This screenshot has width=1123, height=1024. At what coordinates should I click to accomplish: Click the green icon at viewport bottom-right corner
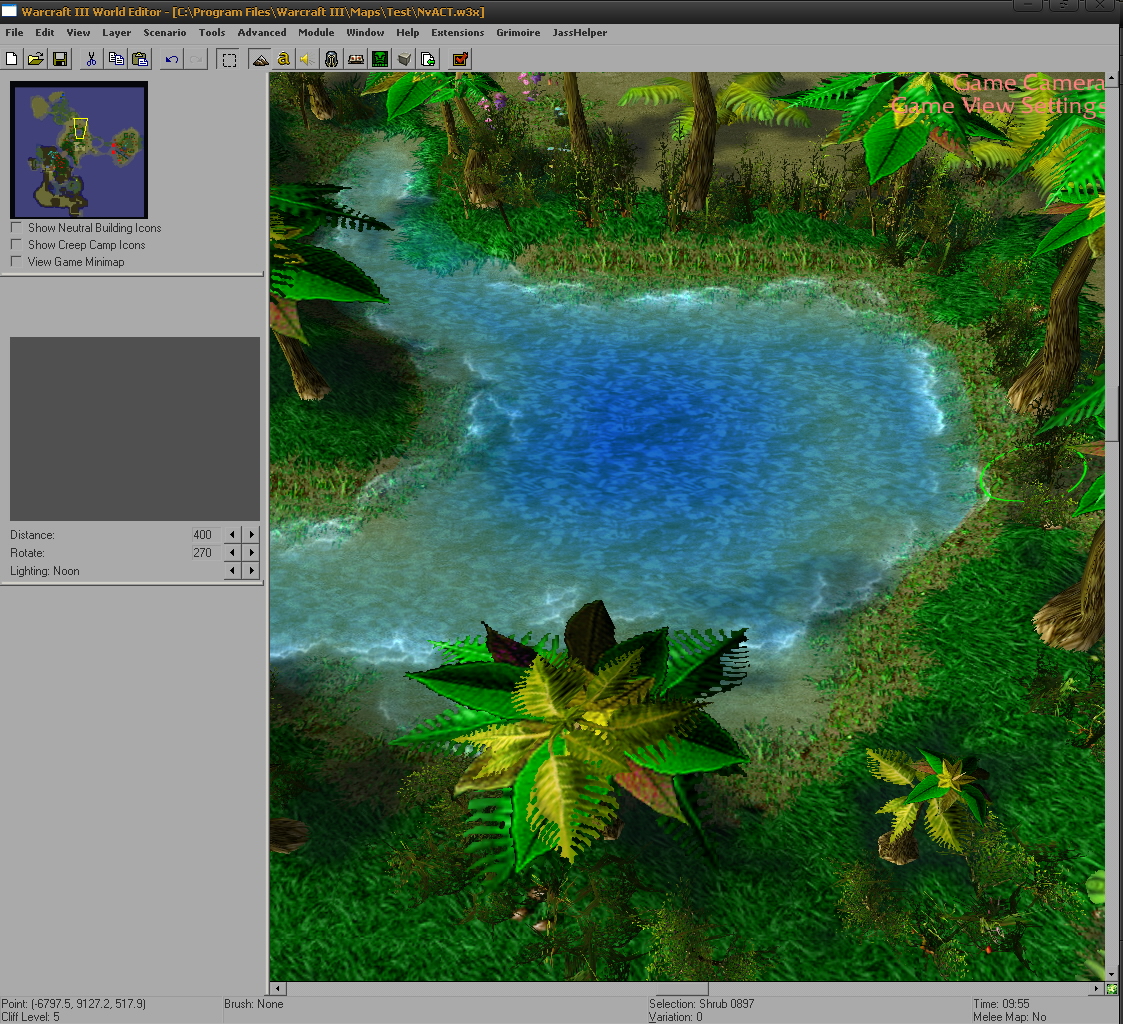[x=1112, y=989]
